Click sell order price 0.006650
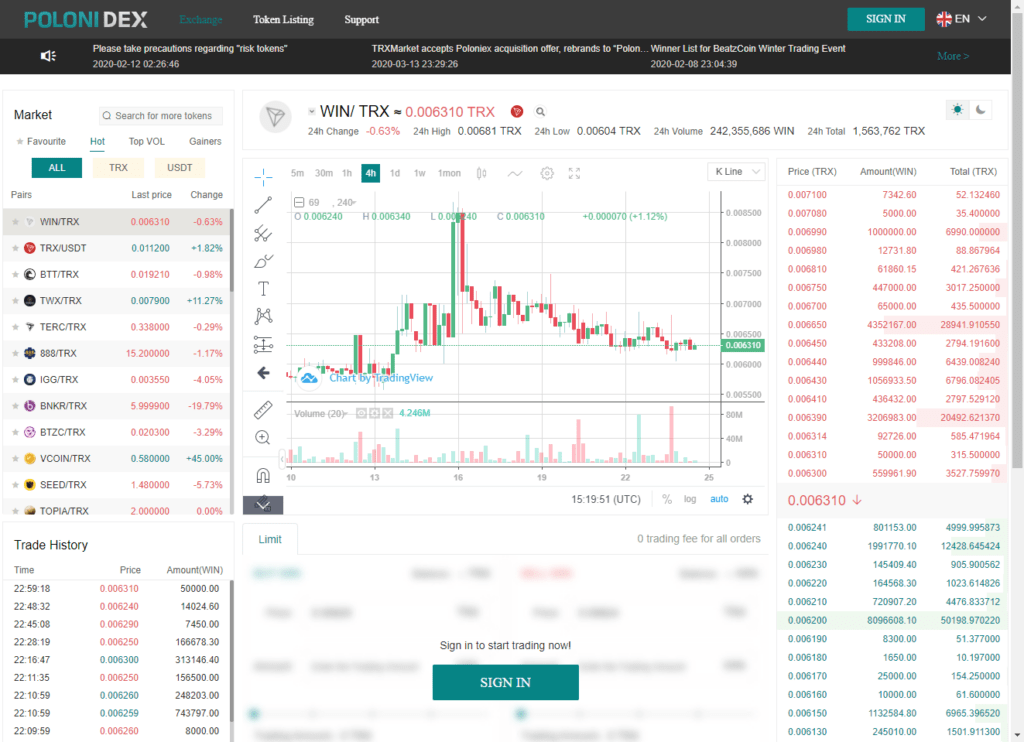This screenshot has height=742, width=1024. [x=807, y=325]
